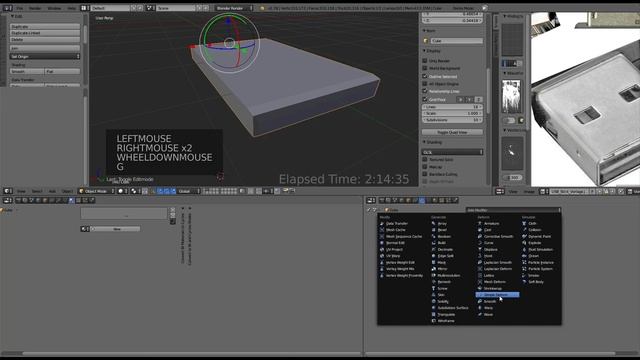Open the File menu

click(20, 8)
